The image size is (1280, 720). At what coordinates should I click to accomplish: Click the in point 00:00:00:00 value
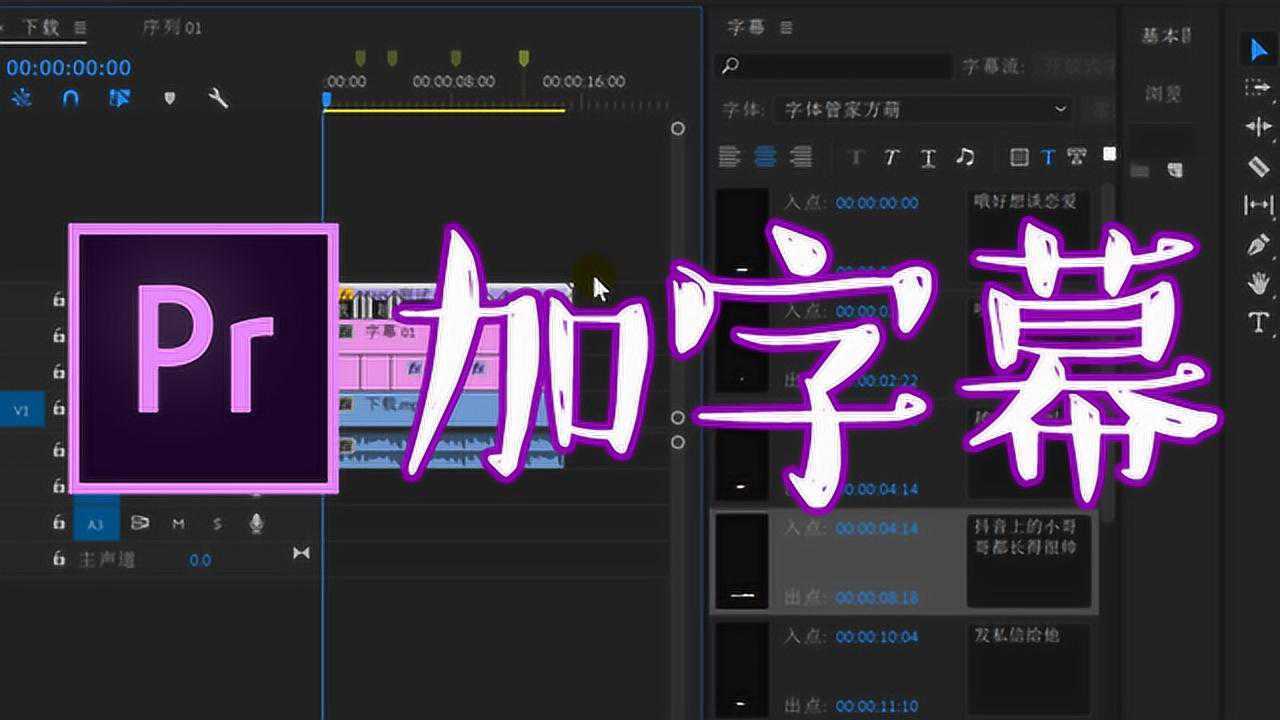click(877, 203)
